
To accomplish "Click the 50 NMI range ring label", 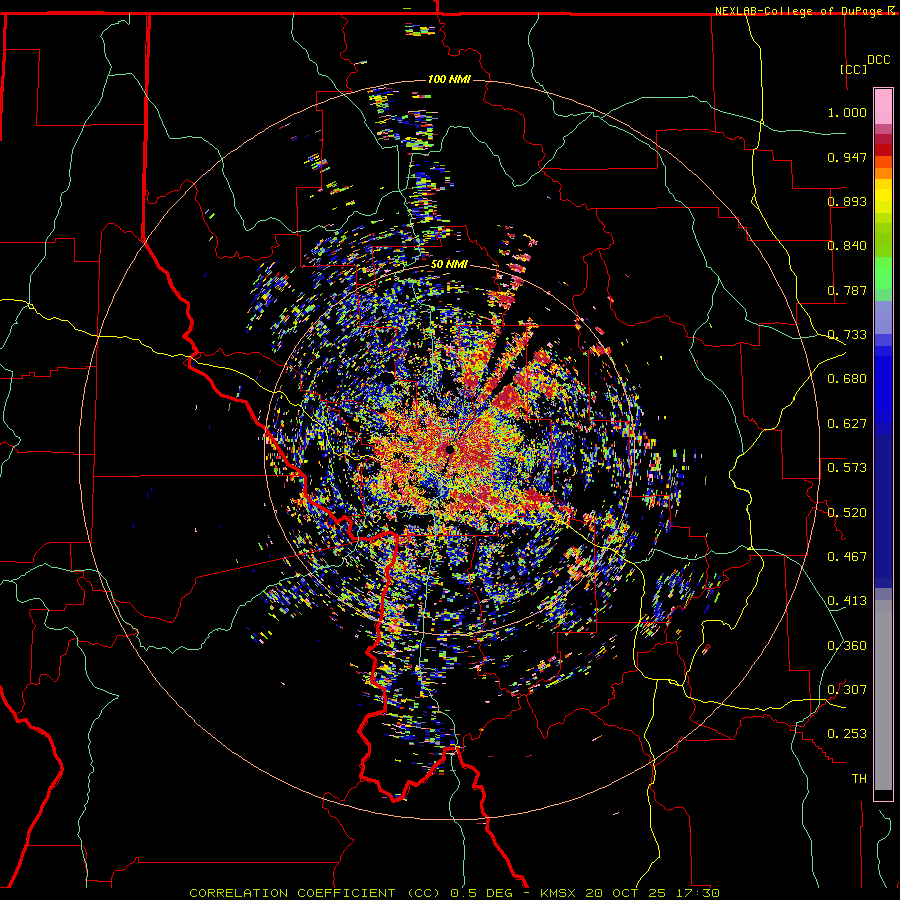I will point(449,264).
